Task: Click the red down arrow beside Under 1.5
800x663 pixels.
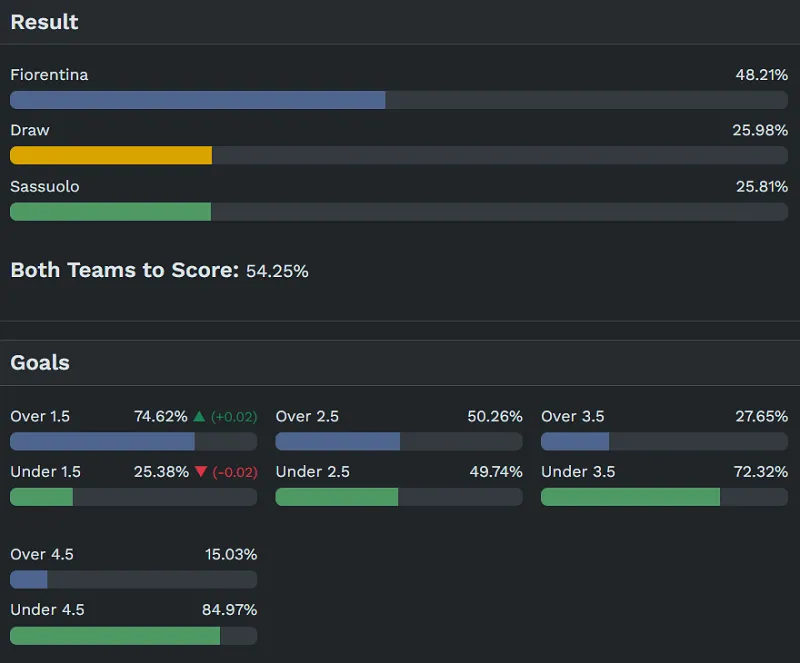Action: coord(199,472)
